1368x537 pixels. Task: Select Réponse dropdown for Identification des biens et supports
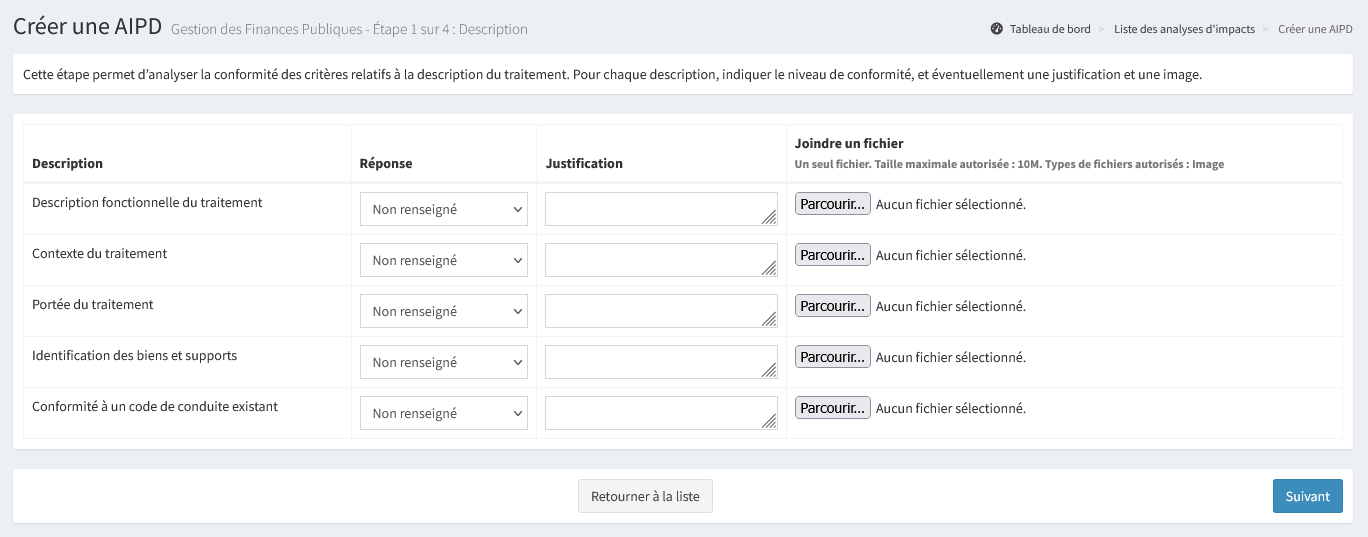[444, 362]
